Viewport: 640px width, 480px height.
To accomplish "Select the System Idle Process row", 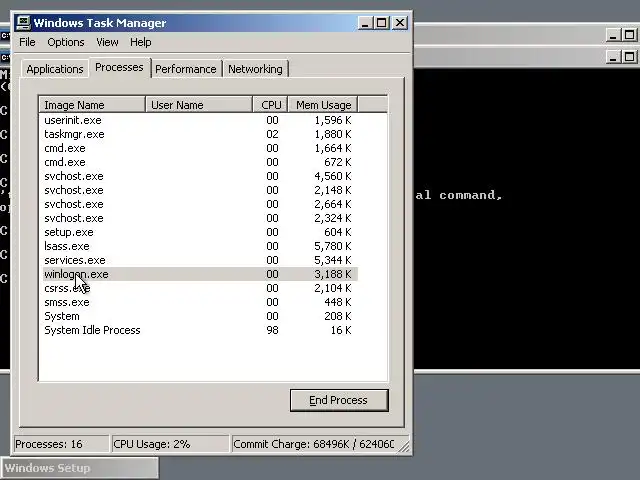I will click(199, 330).
